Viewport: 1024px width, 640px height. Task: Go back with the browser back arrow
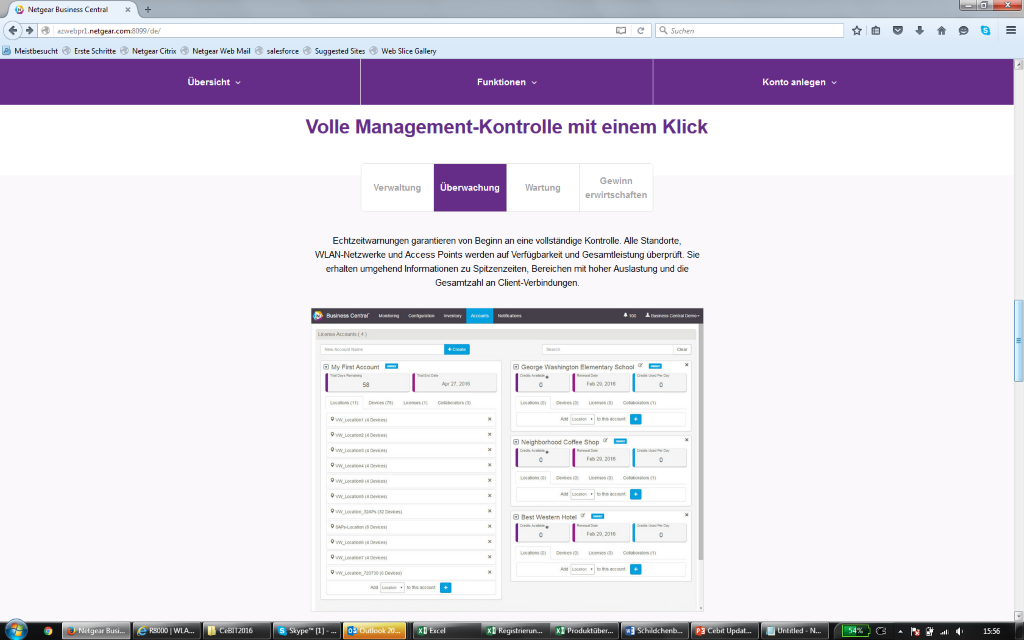click(x=12, y=30)
